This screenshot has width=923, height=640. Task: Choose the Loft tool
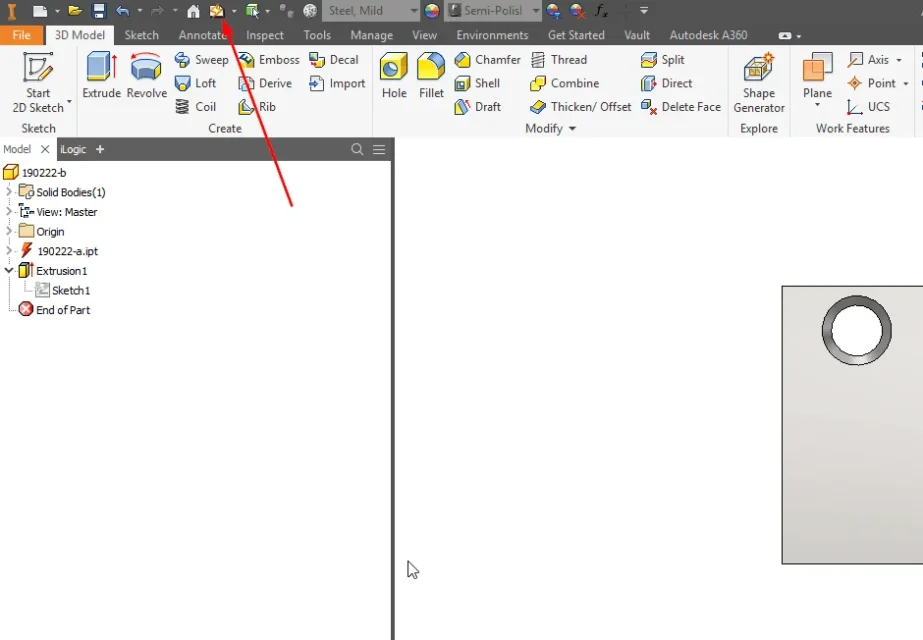coord(195,83)
